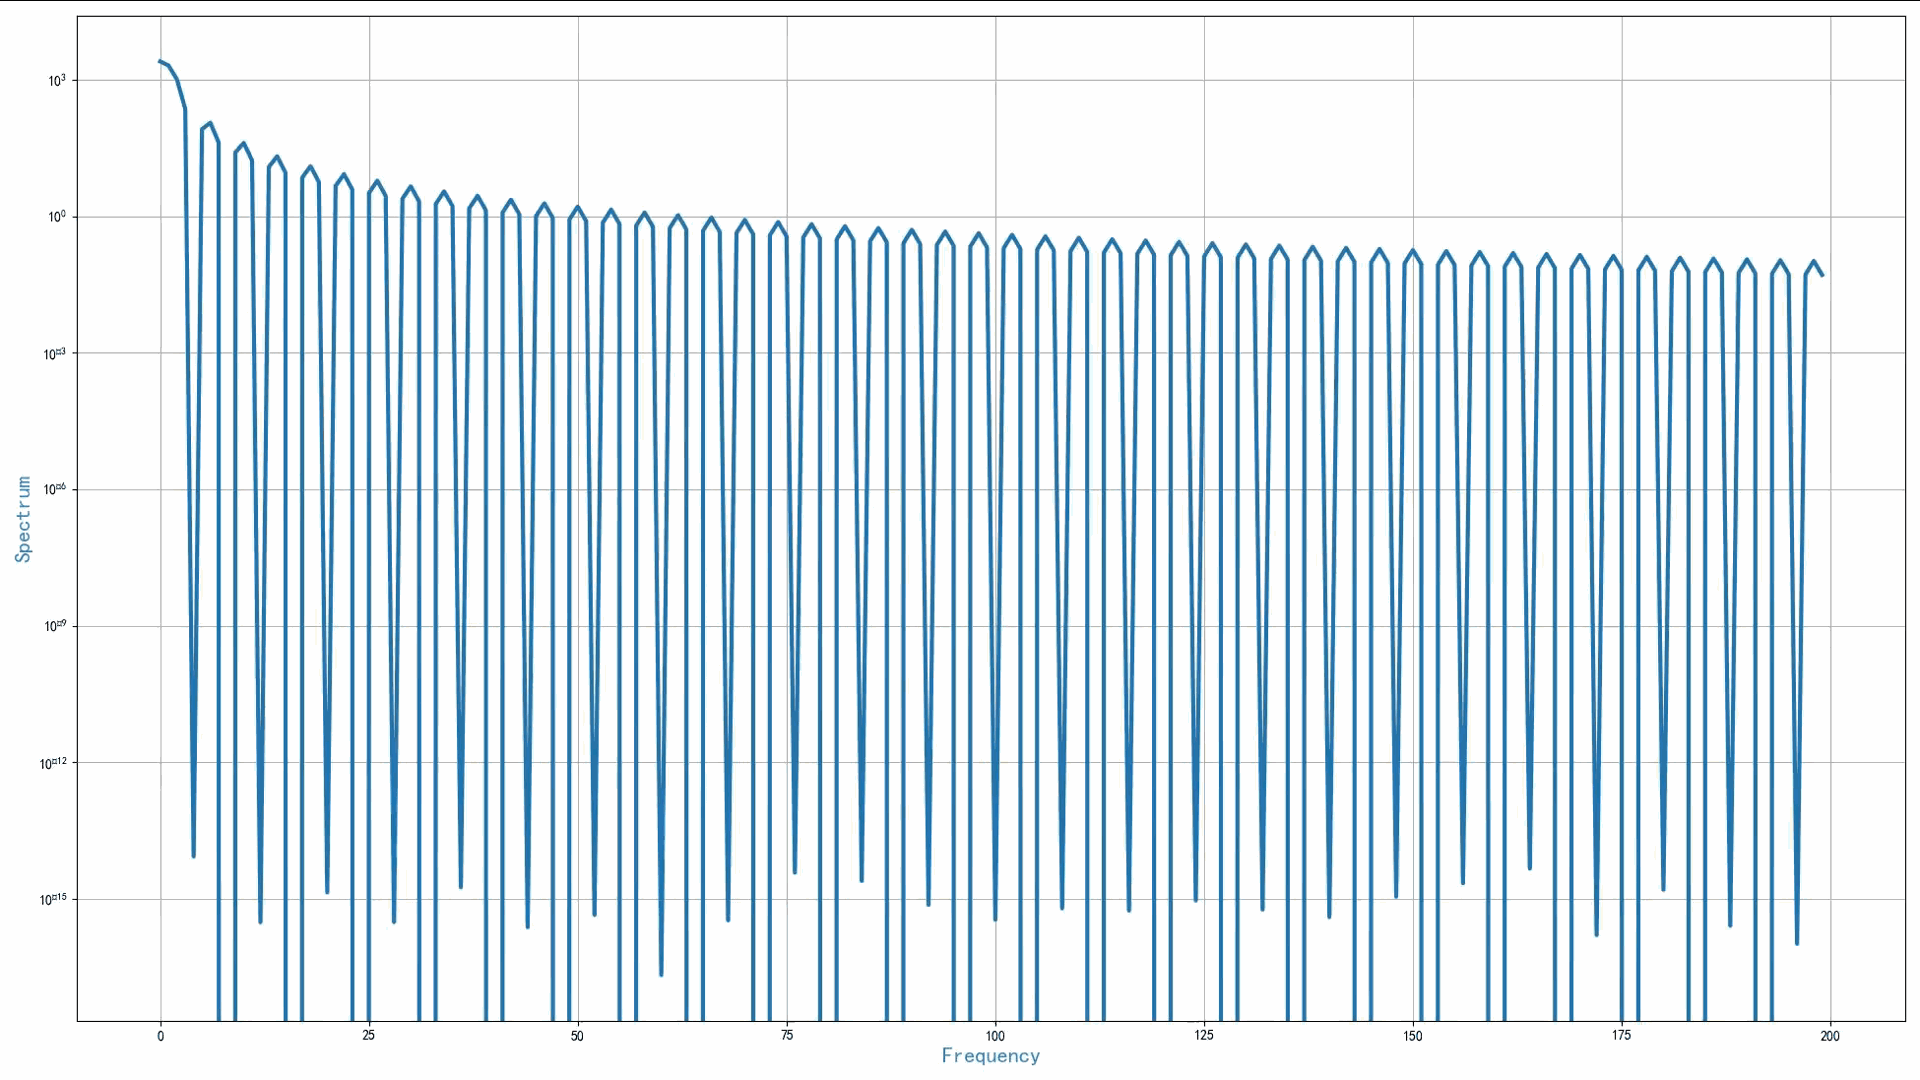Screen dimensions: 1920x1080
Task: Click the x-axis tick label 150
Action: pos(1412,1036)
